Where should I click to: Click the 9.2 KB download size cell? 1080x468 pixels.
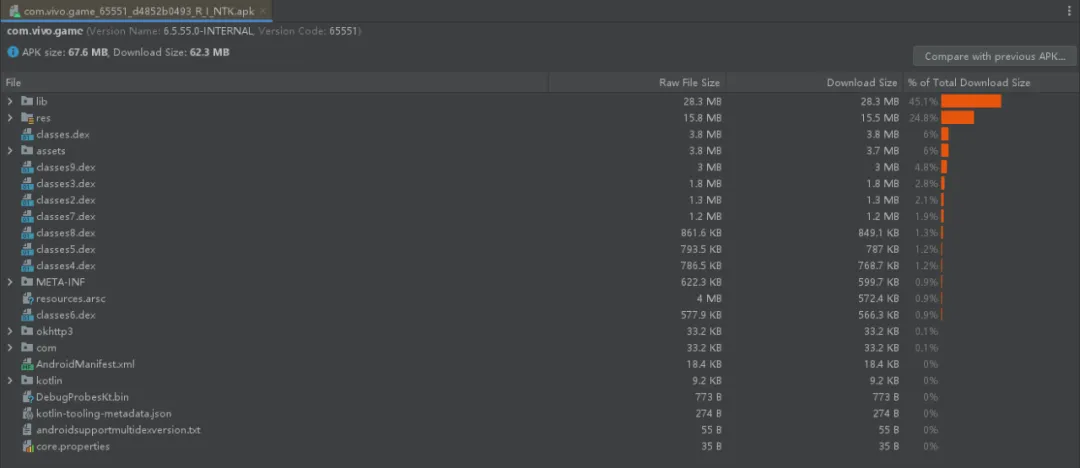coord(884,380)
